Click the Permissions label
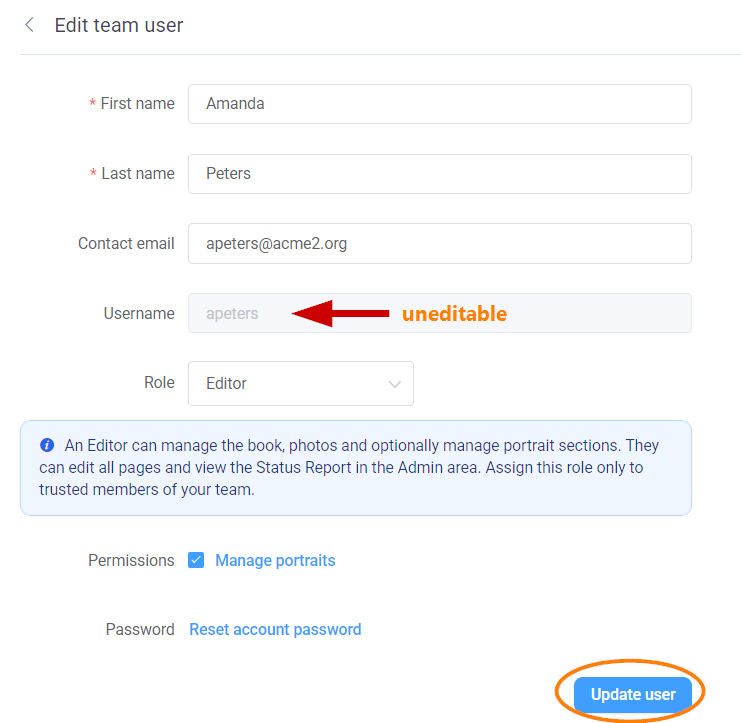The image size is (741, 723). click(x=131, y=560)
